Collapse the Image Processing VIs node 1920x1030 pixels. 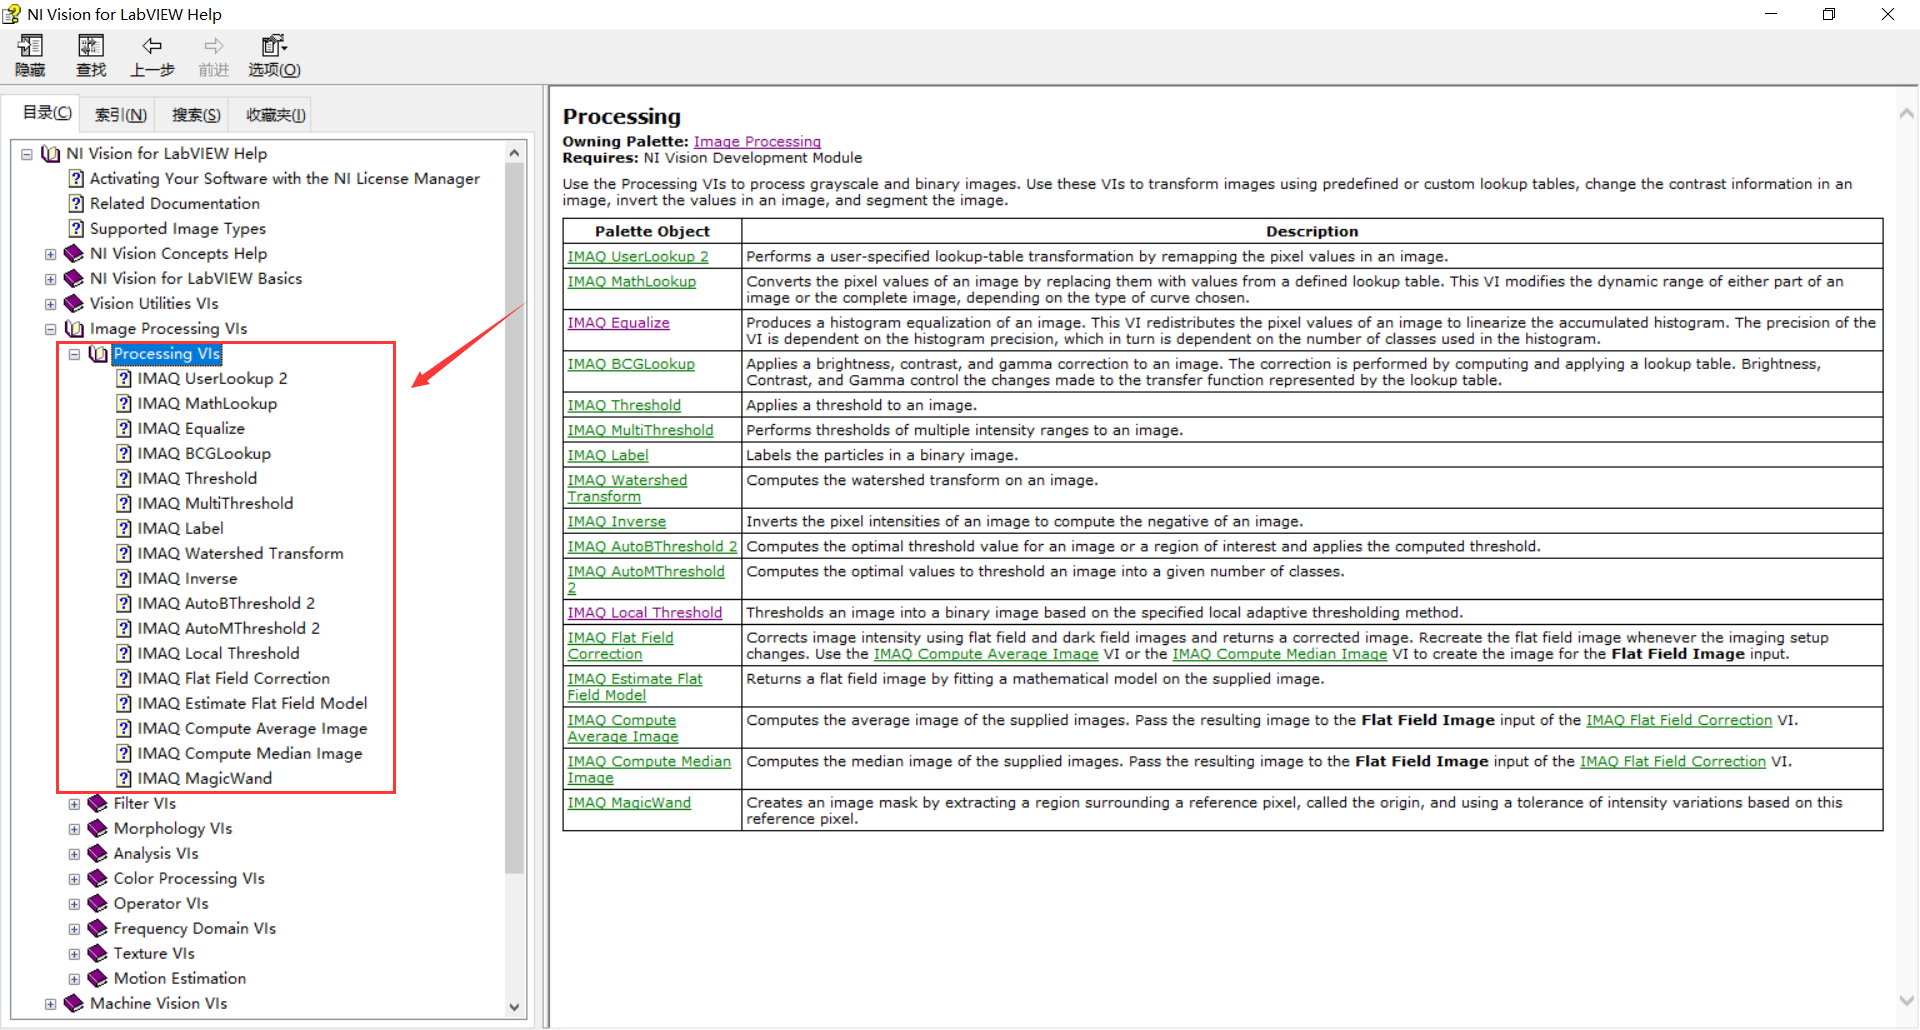point(51,329)
